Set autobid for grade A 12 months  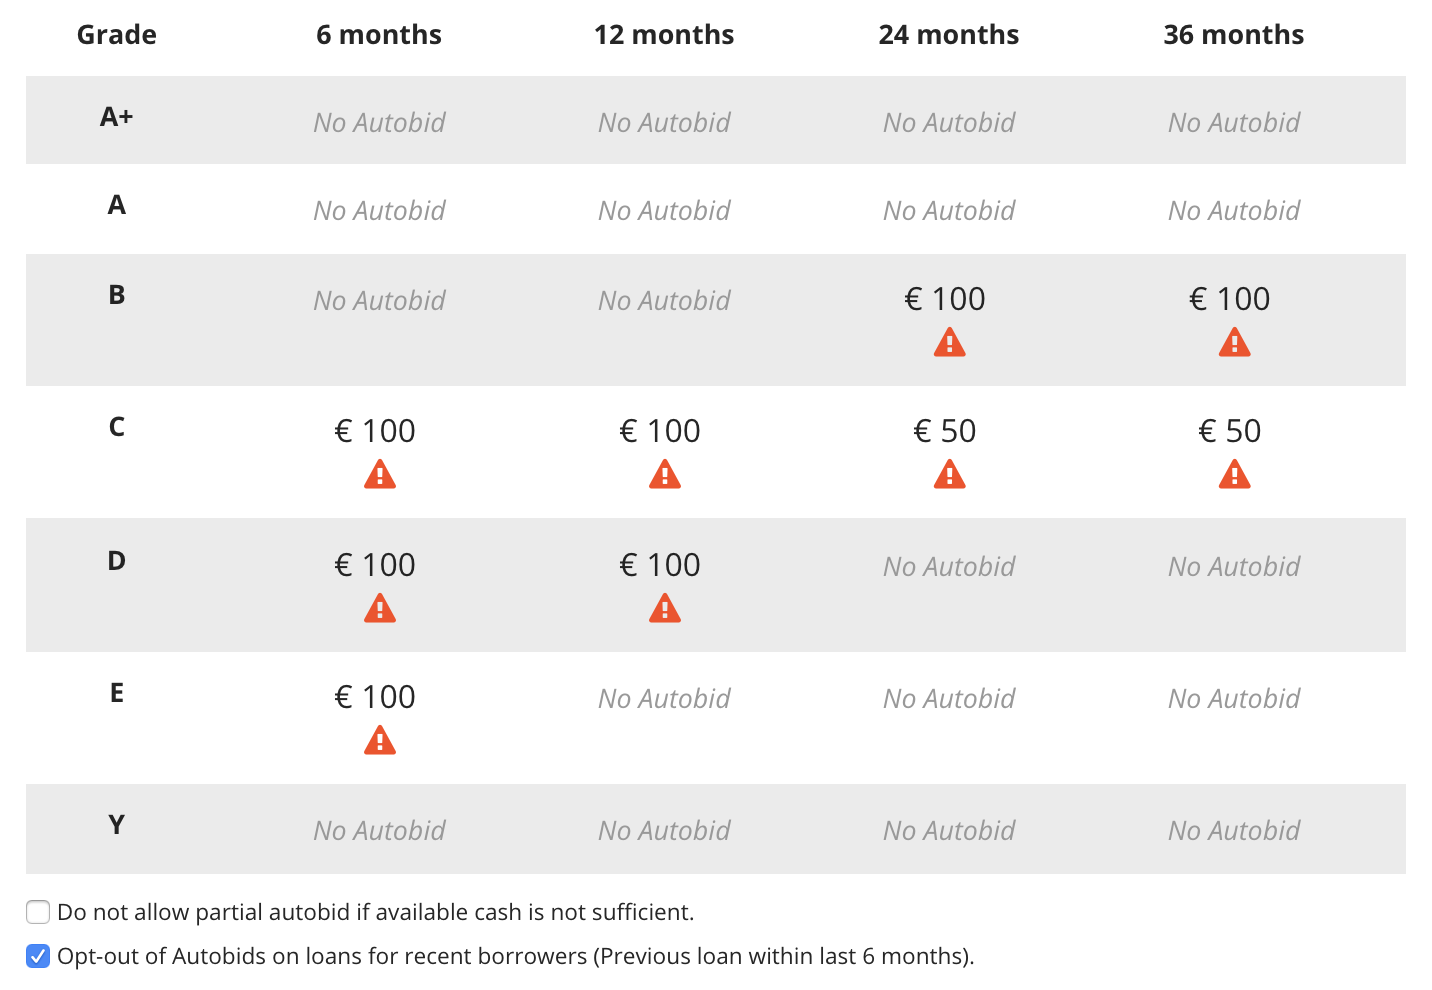tap(664, 211)
